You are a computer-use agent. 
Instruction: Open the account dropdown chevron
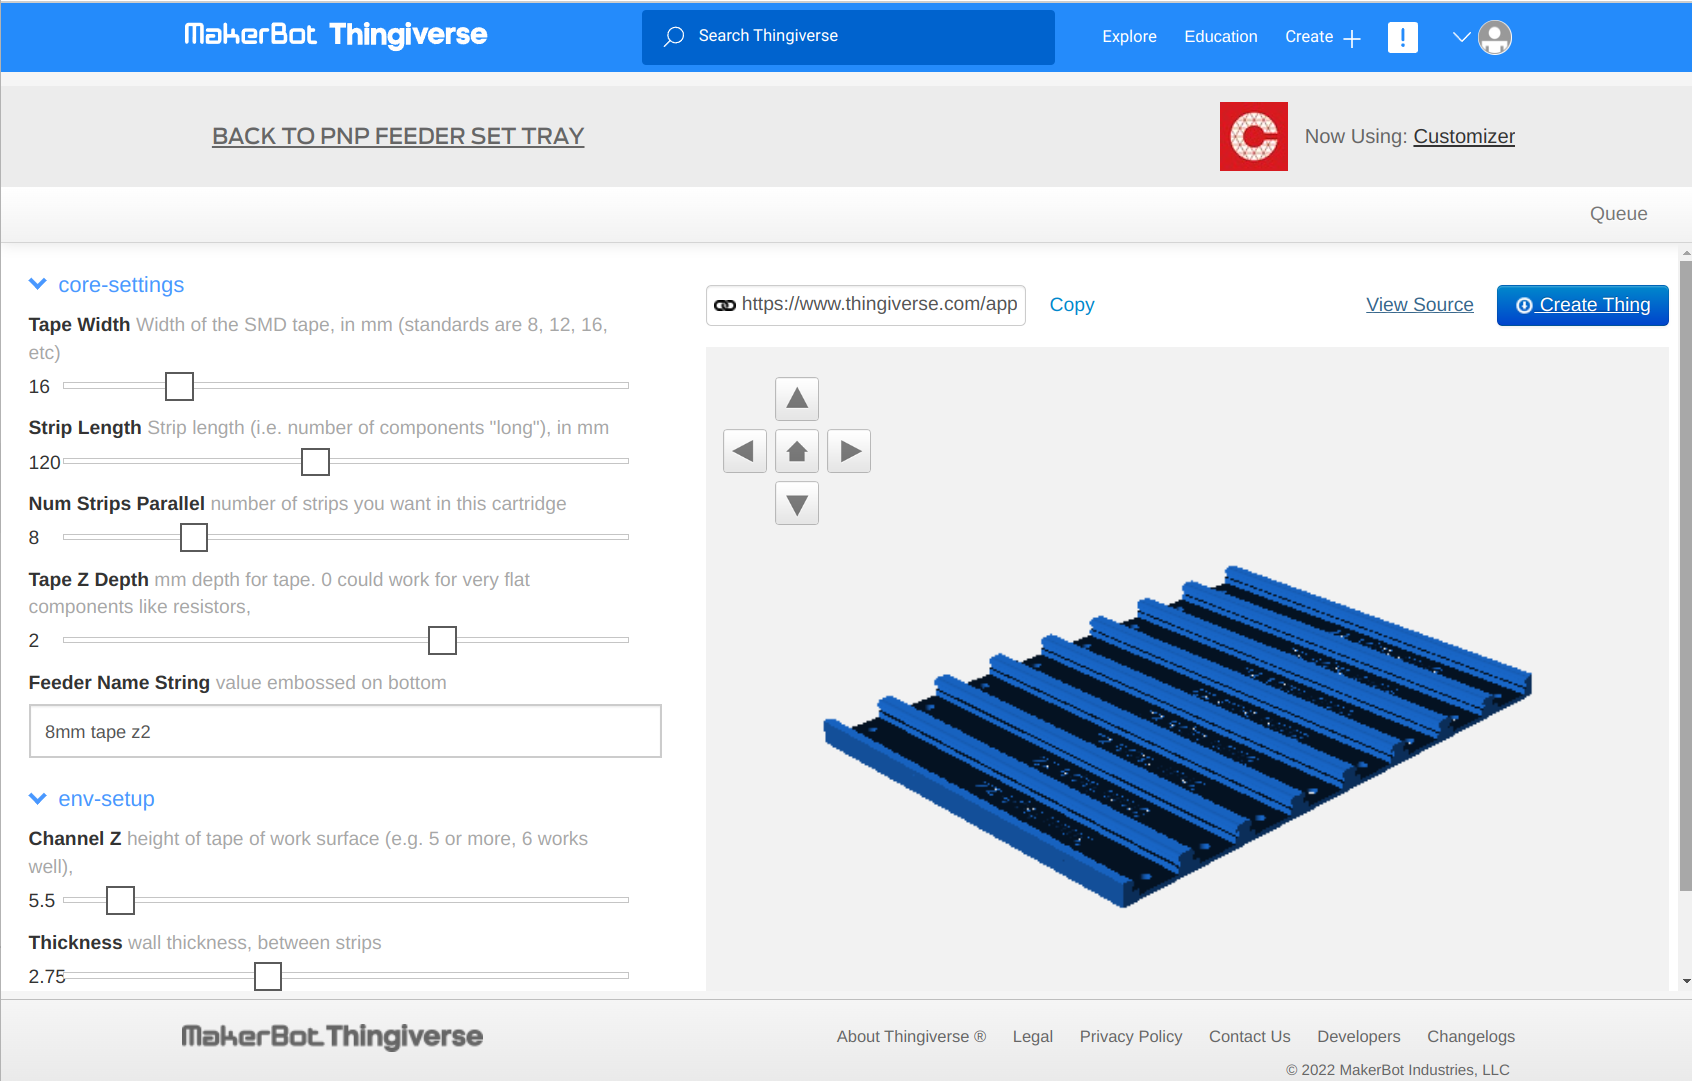(x=1461, y=38)
